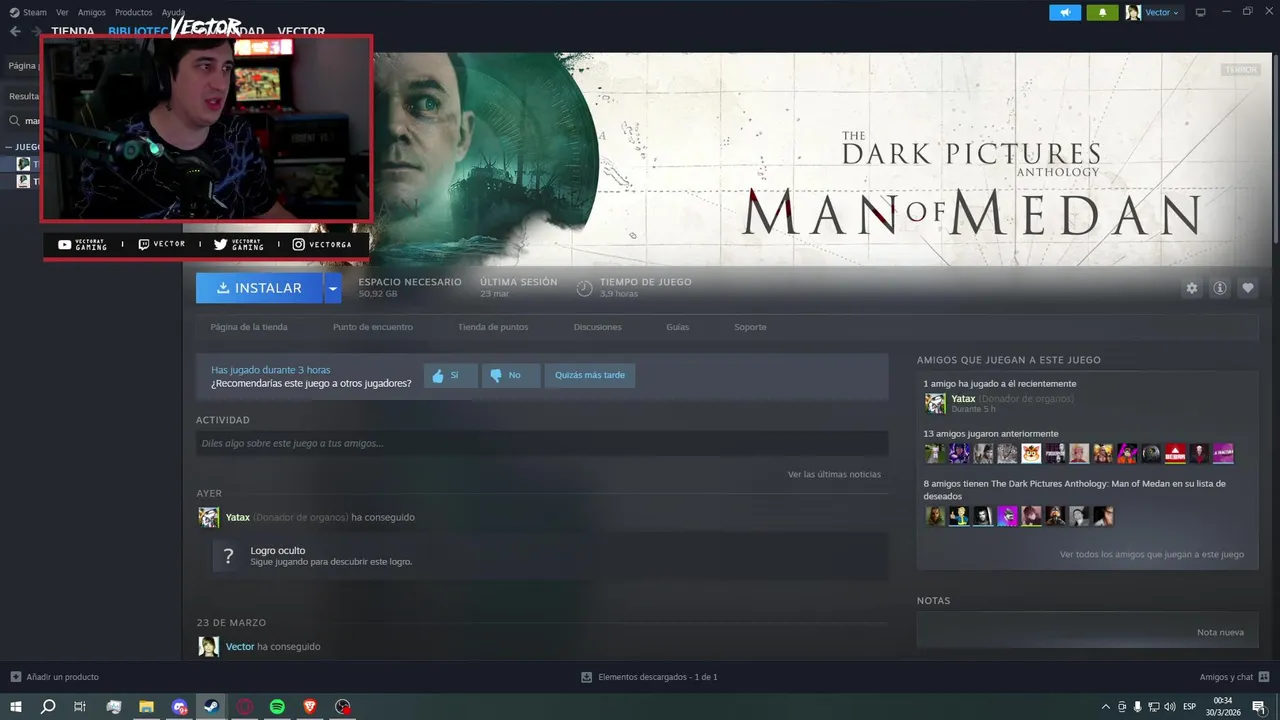Open Windows taskbar search
The height and width of the screenshot is (720, 1280).
pyautogui.click(x=48, y=707)
